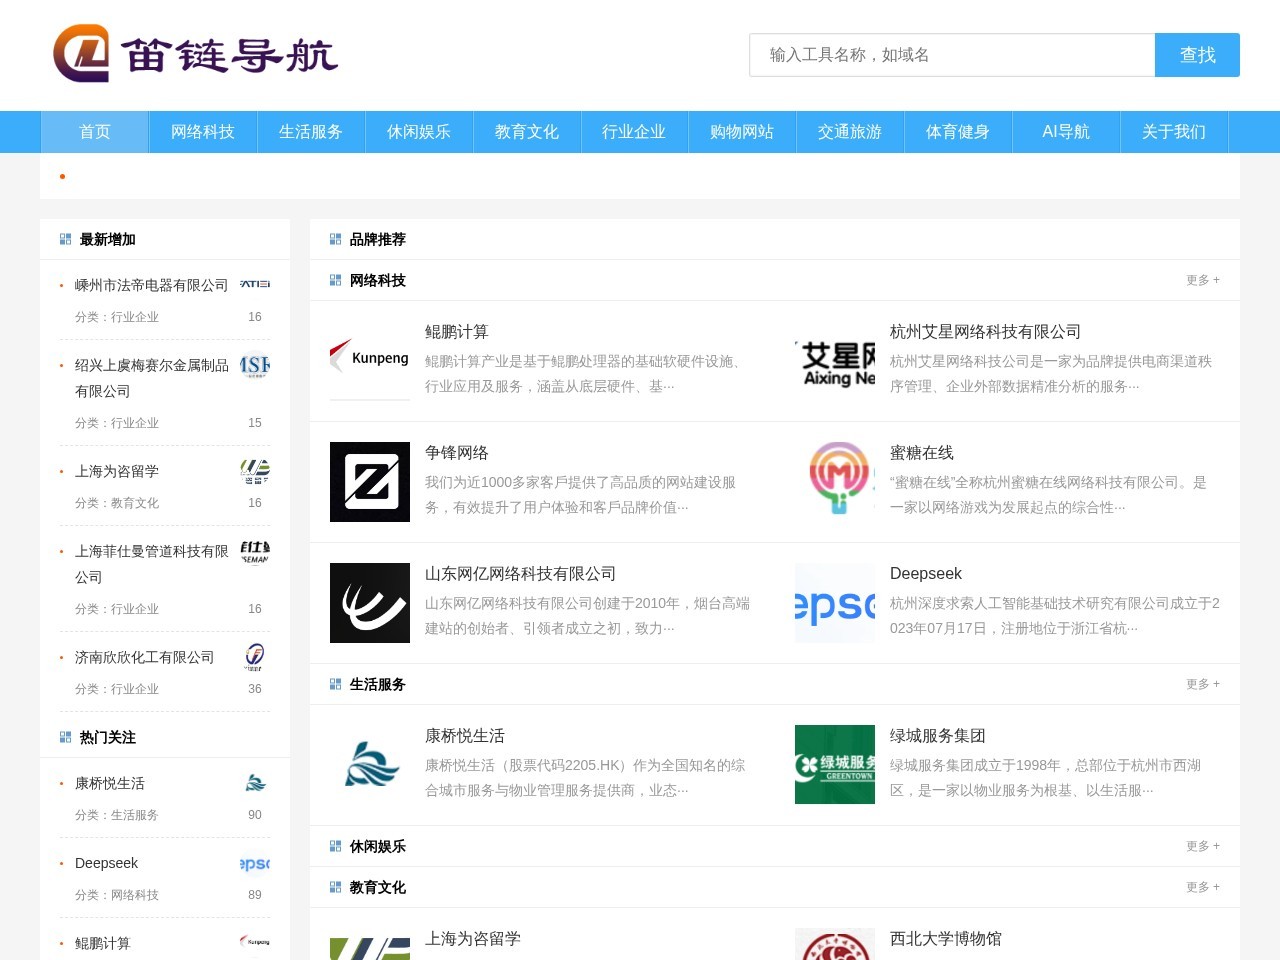Open 嵊州市法帝电器有限公司 in 最新增加 list
The width and height of the screenshot is (1280, 960).
152,285
